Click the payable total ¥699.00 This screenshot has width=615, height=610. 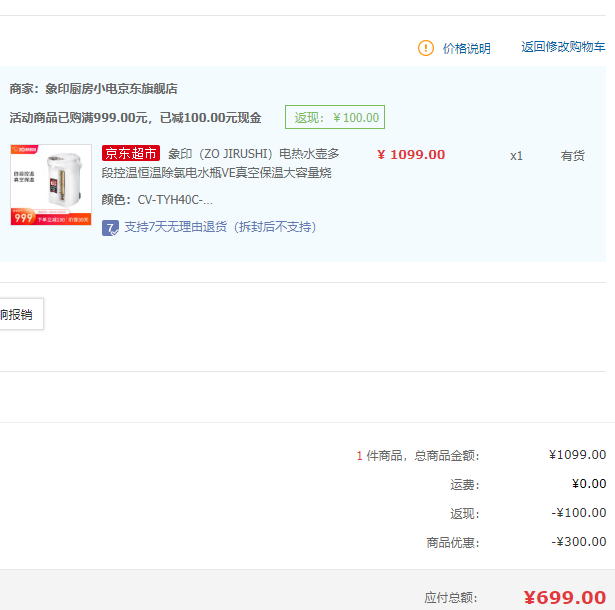[565, 597]
